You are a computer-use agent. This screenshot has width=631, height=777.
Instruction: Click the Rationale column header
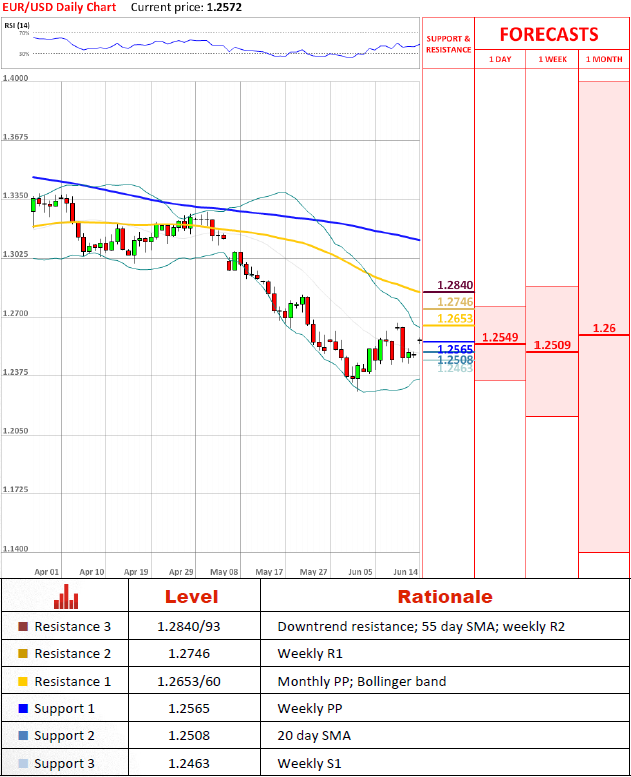445,597
